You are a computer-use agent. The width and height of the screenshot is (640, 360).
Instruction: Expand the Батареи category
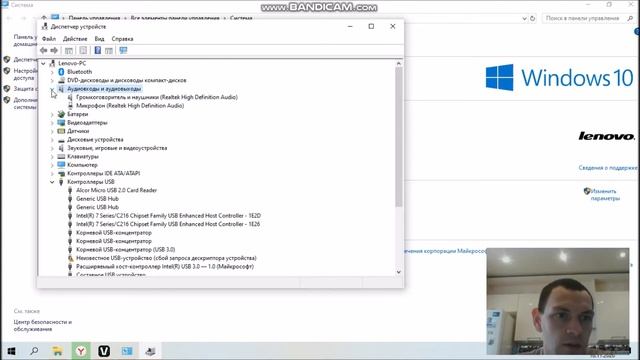pyautogui.click(x=52, y=114)
